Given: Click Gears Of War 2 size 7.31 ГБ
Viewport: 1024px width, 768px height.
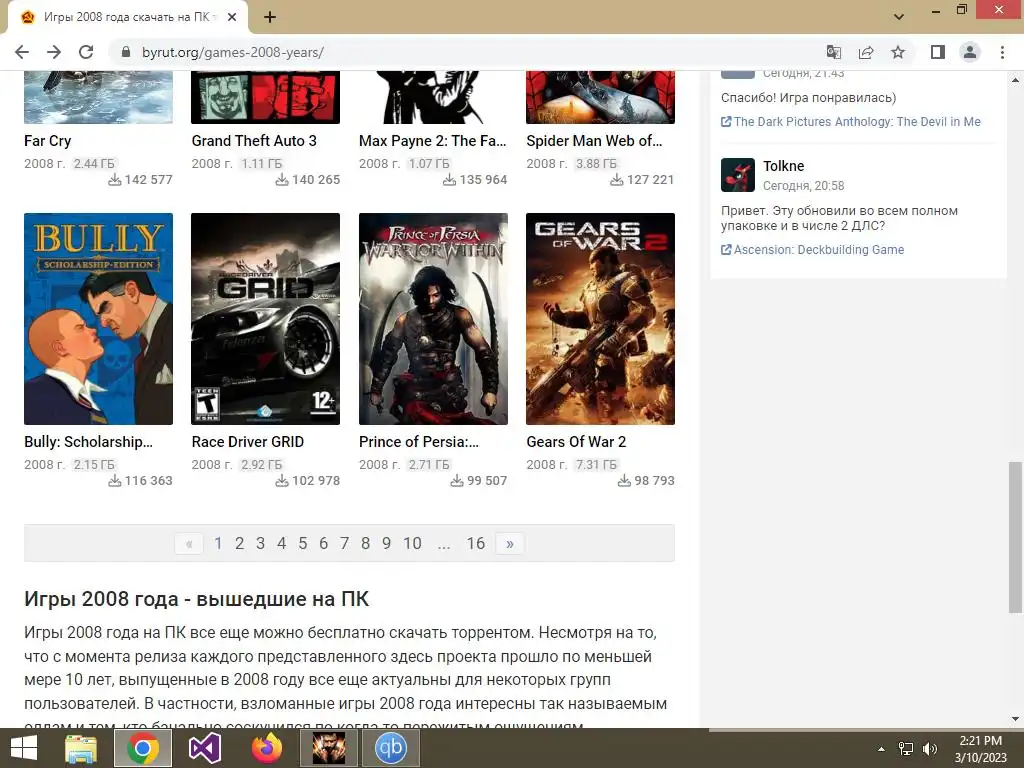Looking at the screenshot, I should (x=596, y=464).
